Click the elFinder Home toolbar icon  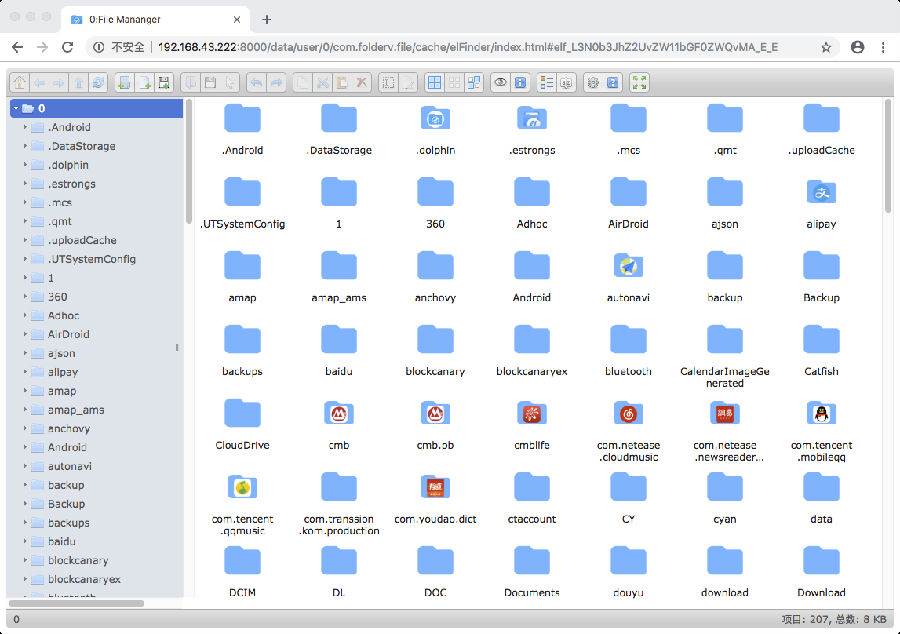pos(20,83)
